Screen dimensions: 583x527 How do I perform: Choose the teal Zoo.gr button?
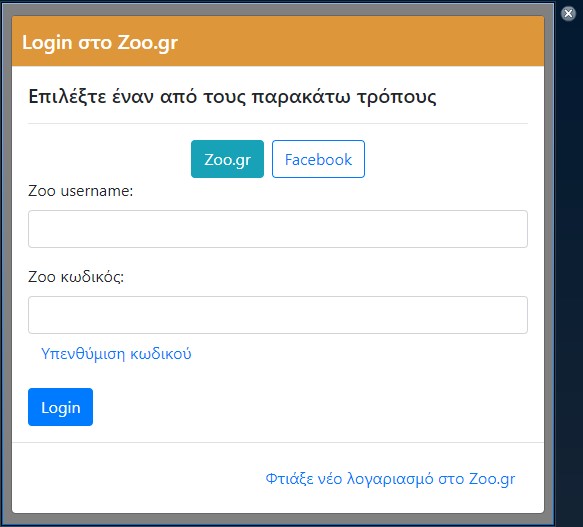coord(227,159)
